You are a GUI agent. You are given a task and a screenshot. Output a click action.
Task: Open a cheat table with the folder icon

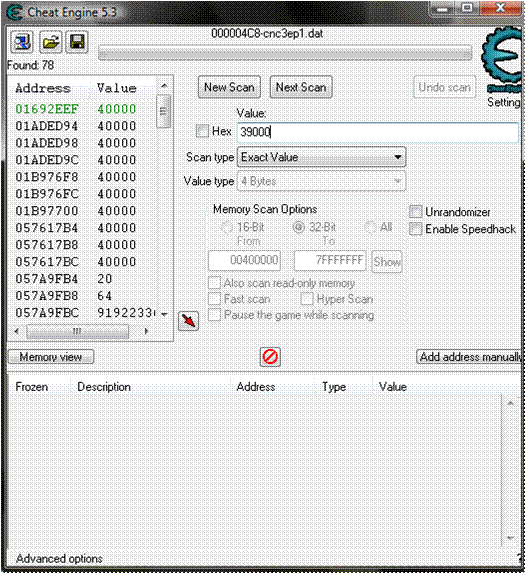[x=51, y=42]
